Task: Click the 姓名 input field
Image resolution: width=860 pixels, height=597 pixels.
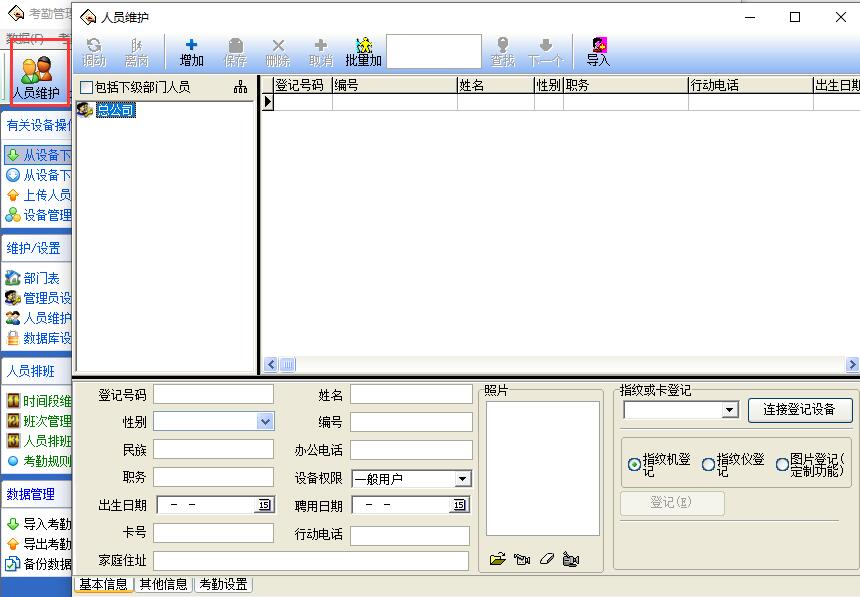Action: pyautogui.click(x=411, y=395)
